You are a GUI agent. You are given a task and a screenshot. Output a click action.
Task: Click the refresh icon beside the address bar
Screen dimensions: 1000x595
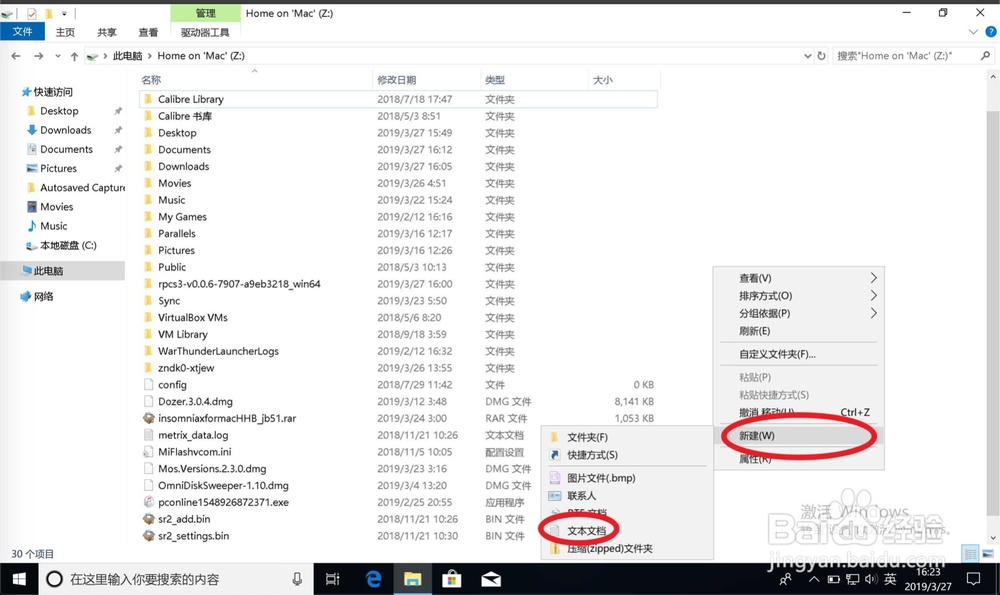point(821,56)
